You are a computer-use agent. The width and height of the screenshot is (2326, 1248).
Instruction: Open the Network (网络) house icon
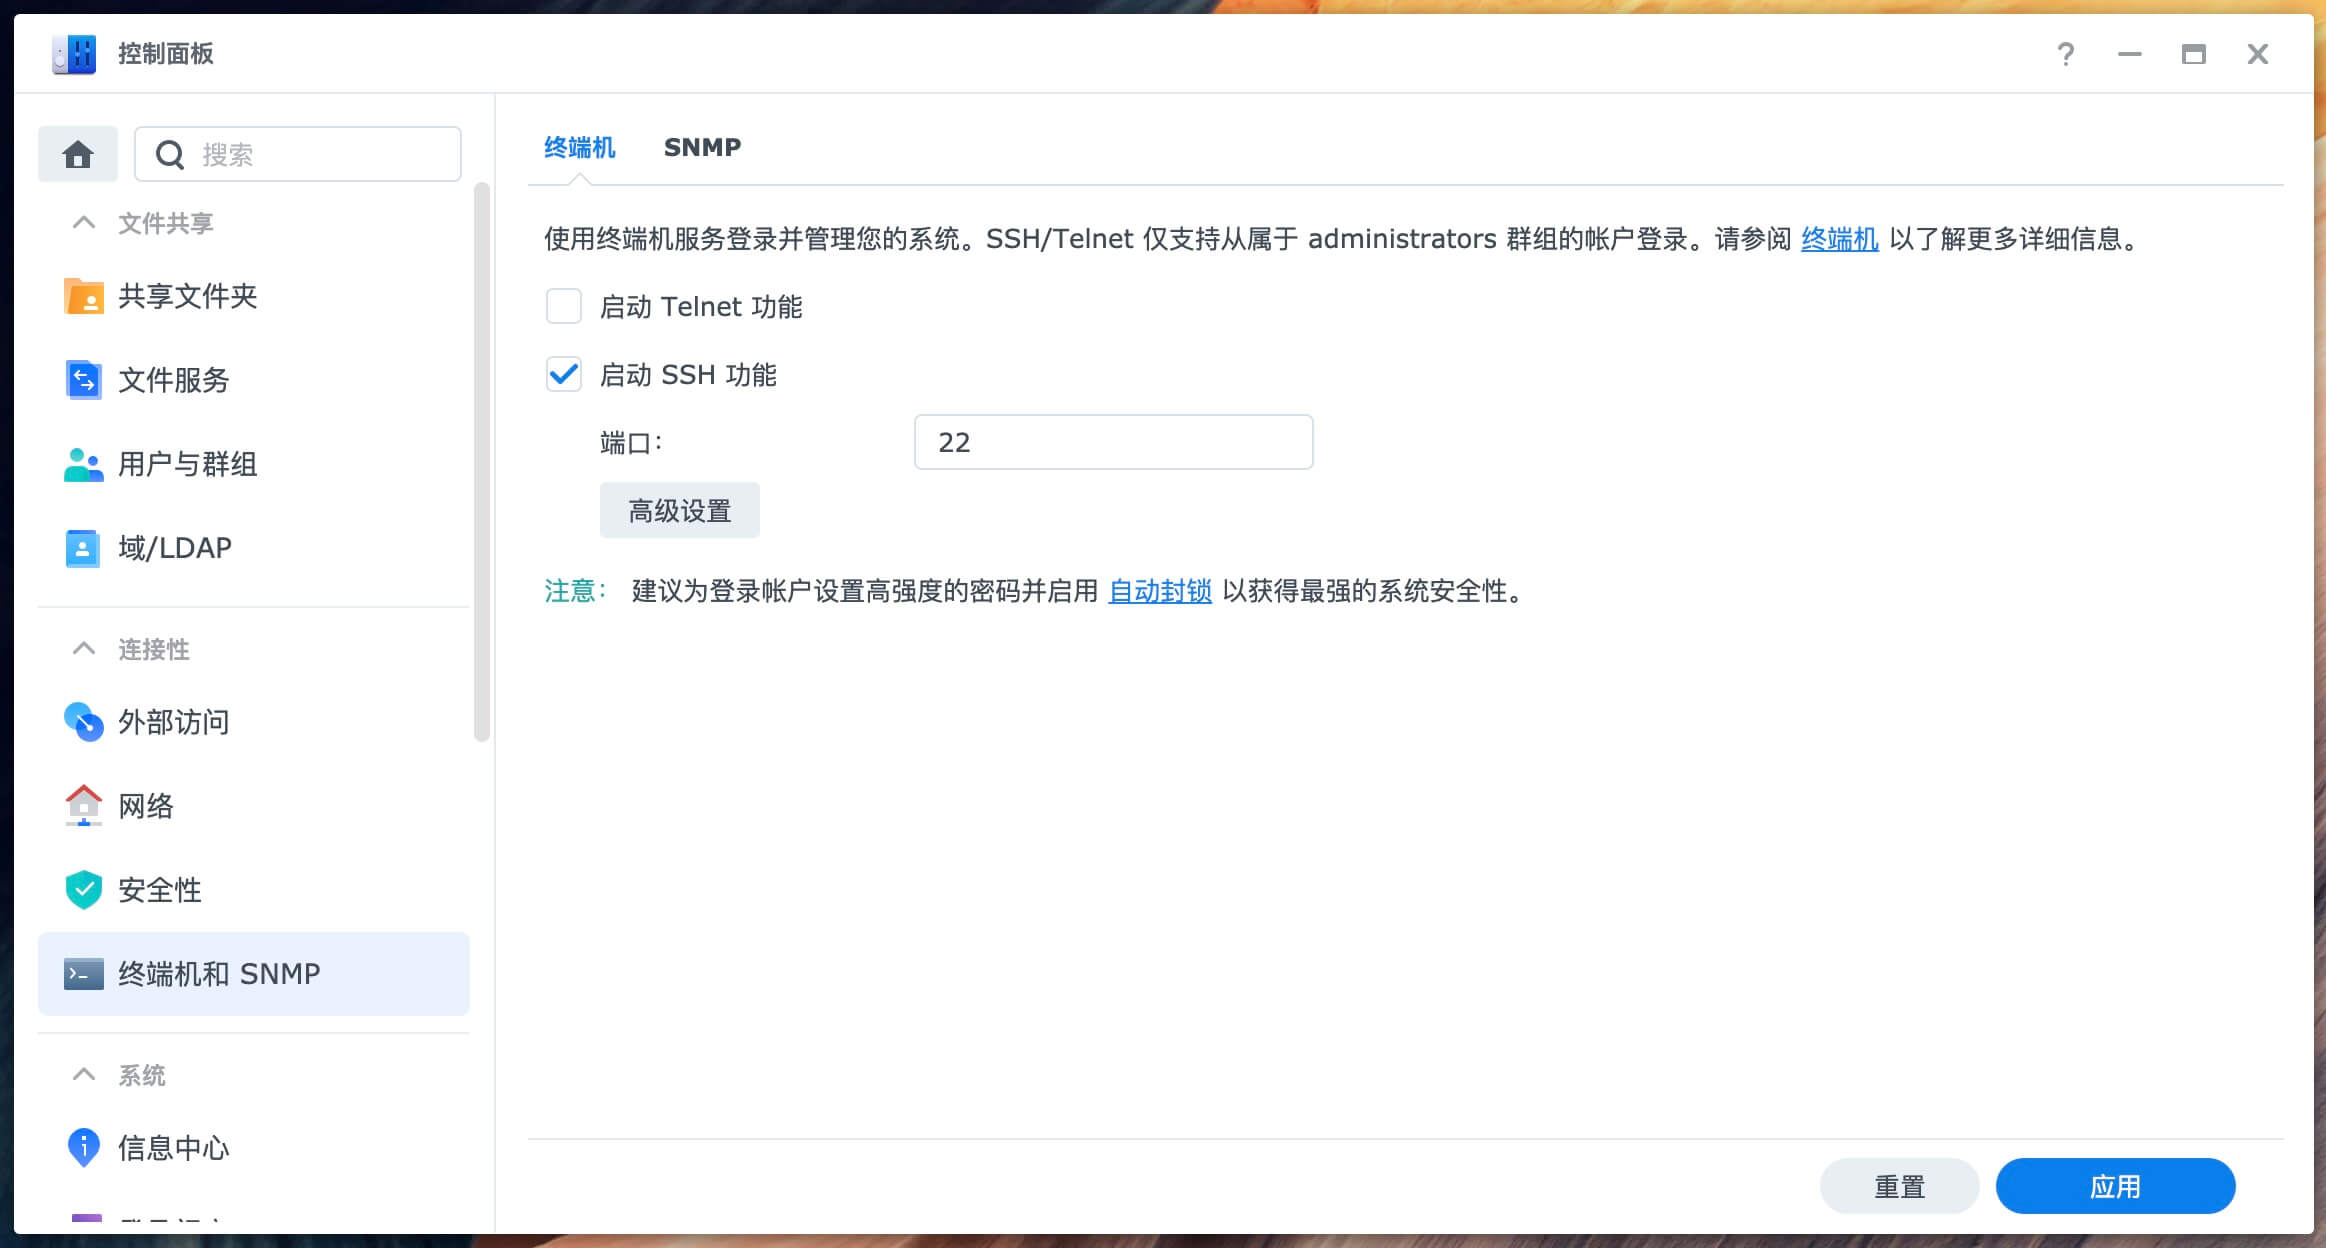point(84,806)
